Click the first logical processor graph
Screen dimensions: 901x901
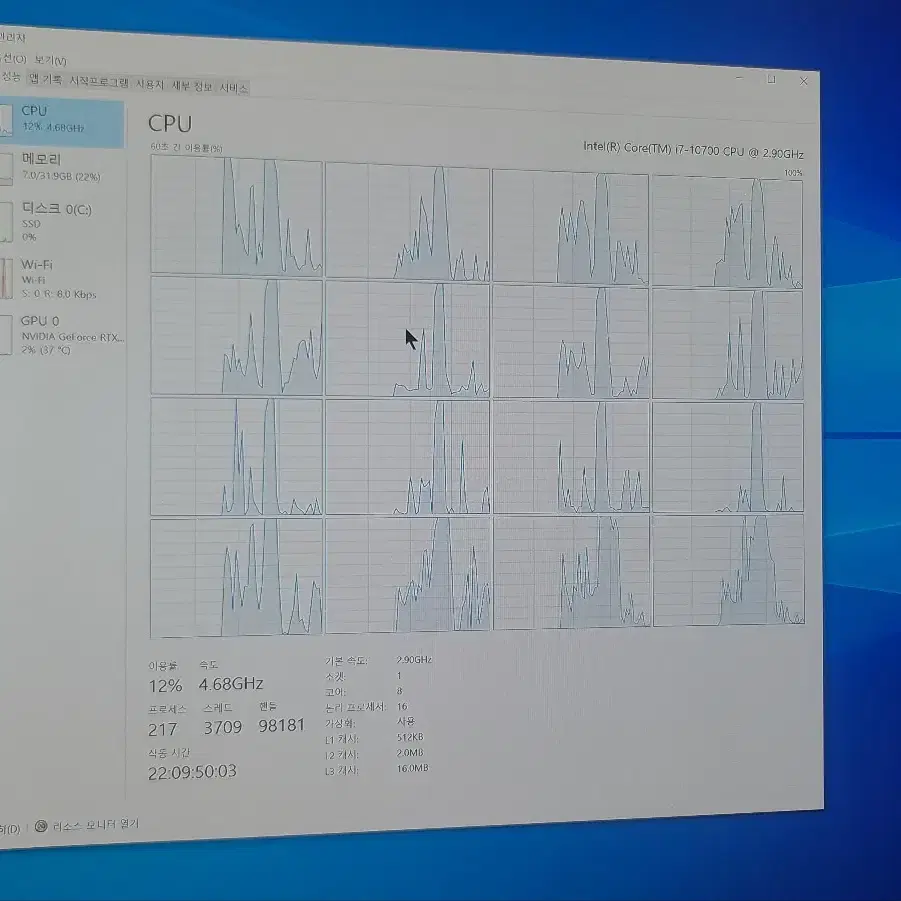236,215
